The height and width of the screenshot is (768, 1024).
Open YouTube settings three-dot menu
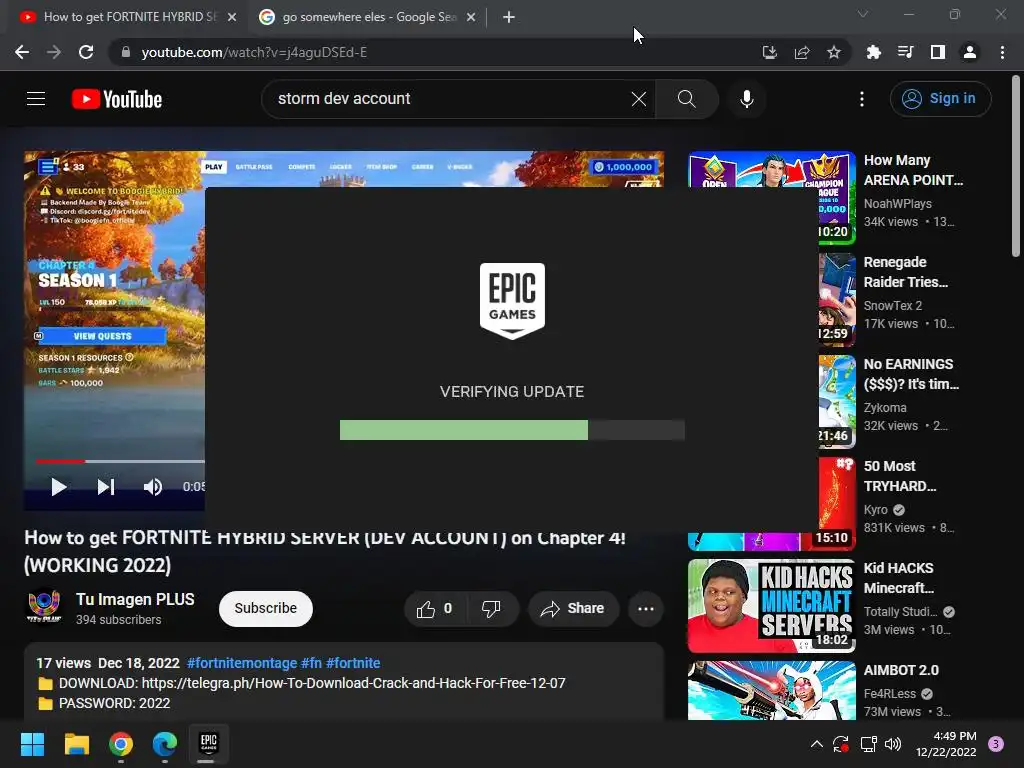pyautogui.click(x=862, y=99)
